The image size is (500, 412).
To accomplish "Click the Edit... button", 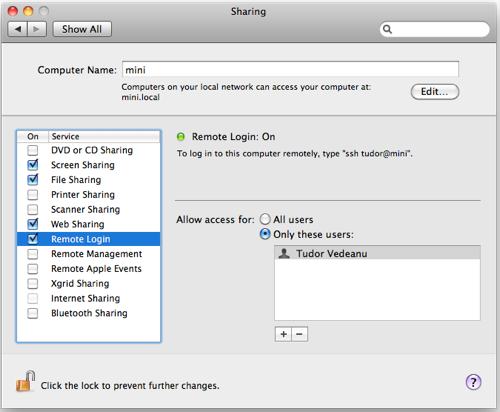I will (435, 92).
